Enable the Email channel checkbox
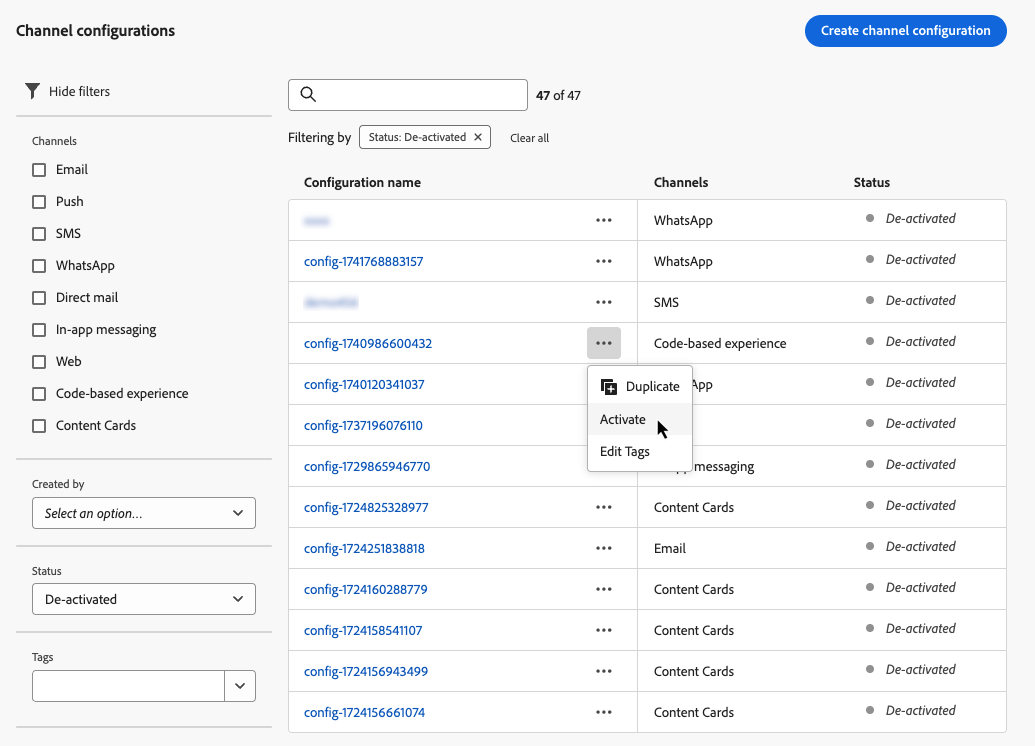1035x746 pixels. [39, 170]
